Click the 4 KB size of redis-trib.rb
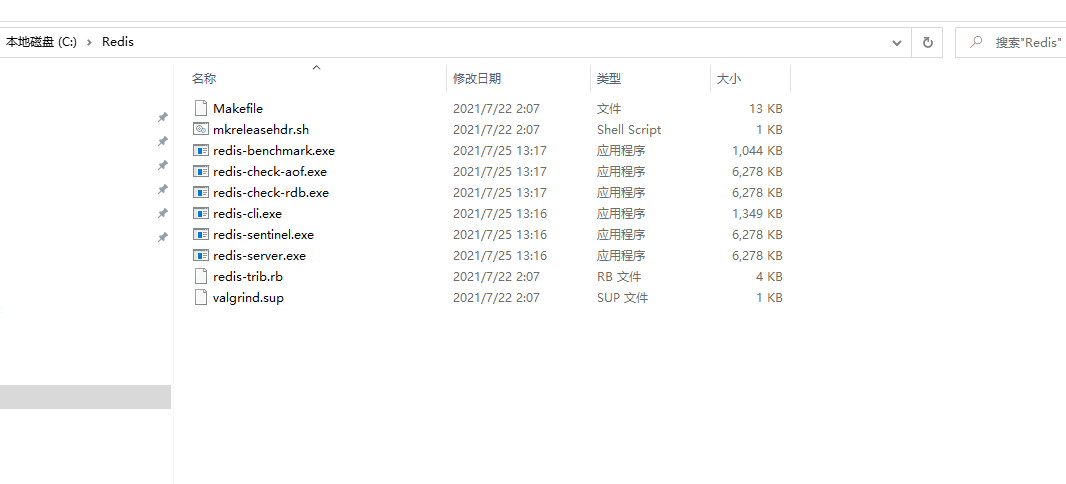The width and height of the screenshot is (1066, 484). pyautogui.click(x=769, y=277)
